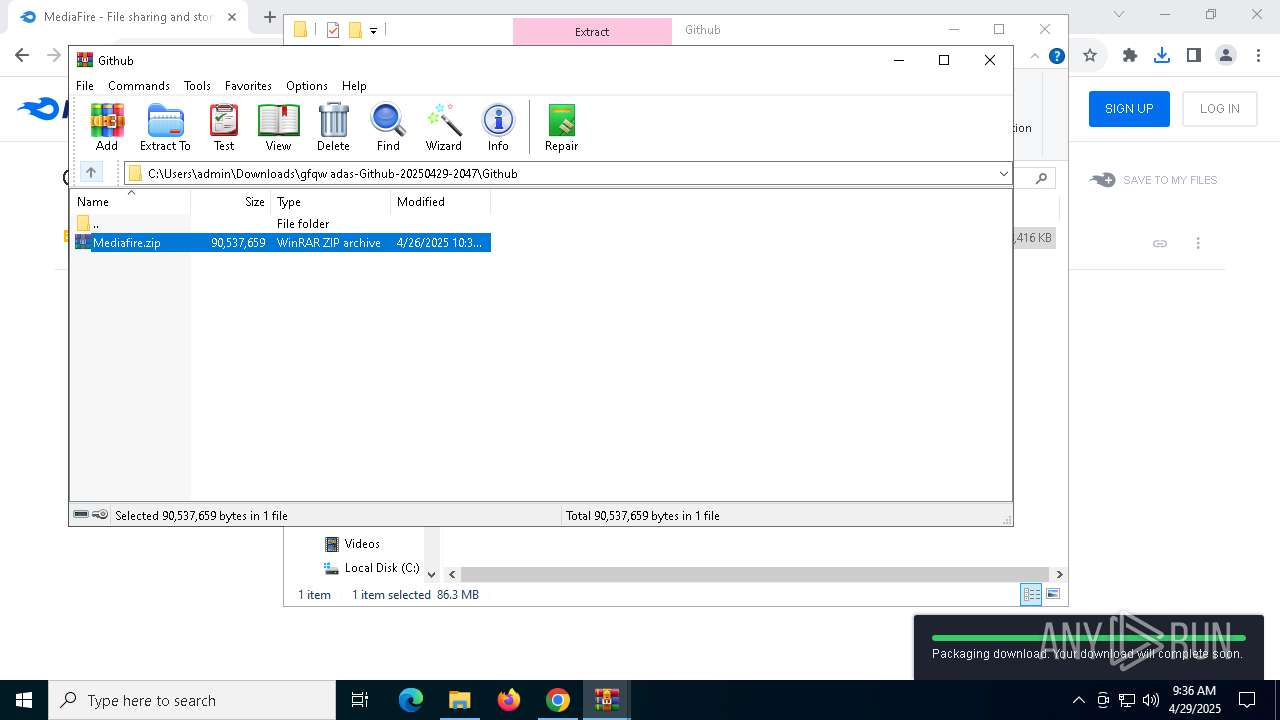Open the Favorites menu
Screen dimensions: 1280x720
point(248,86)
